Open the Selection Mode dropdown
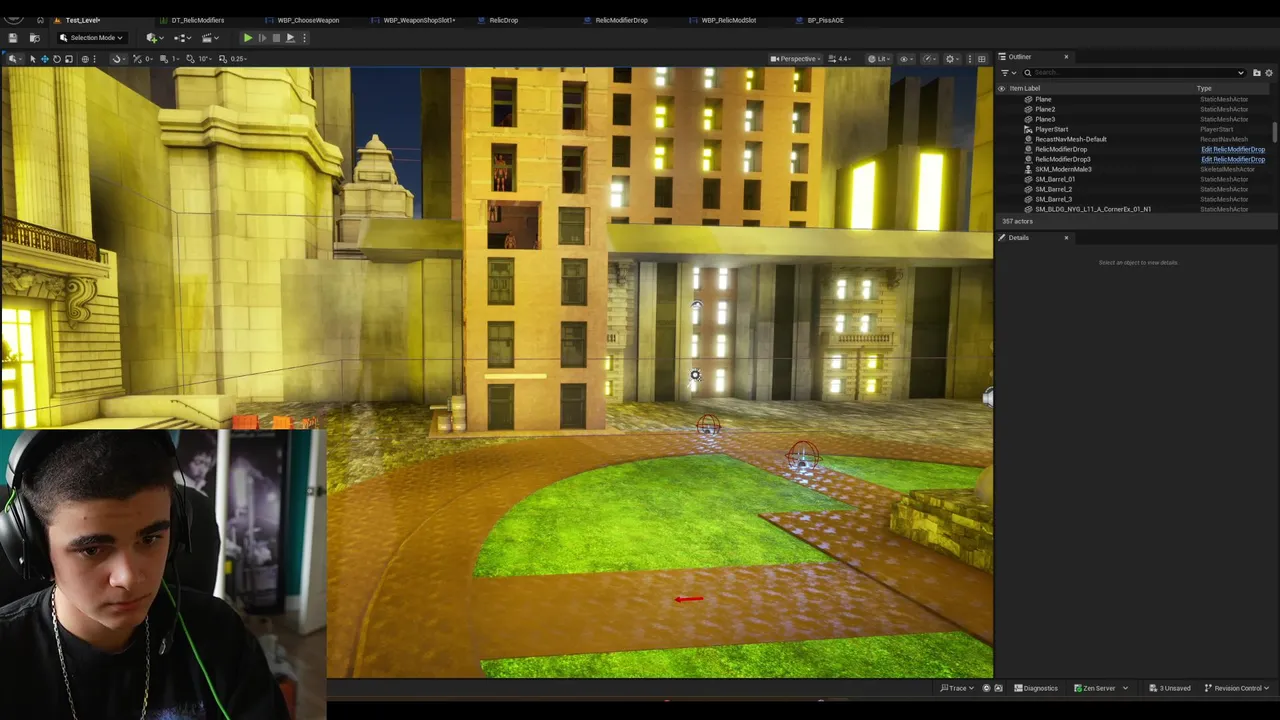The width and height of the screenshot is (1280, 720). pyautogui.click(x=91, y=38)
